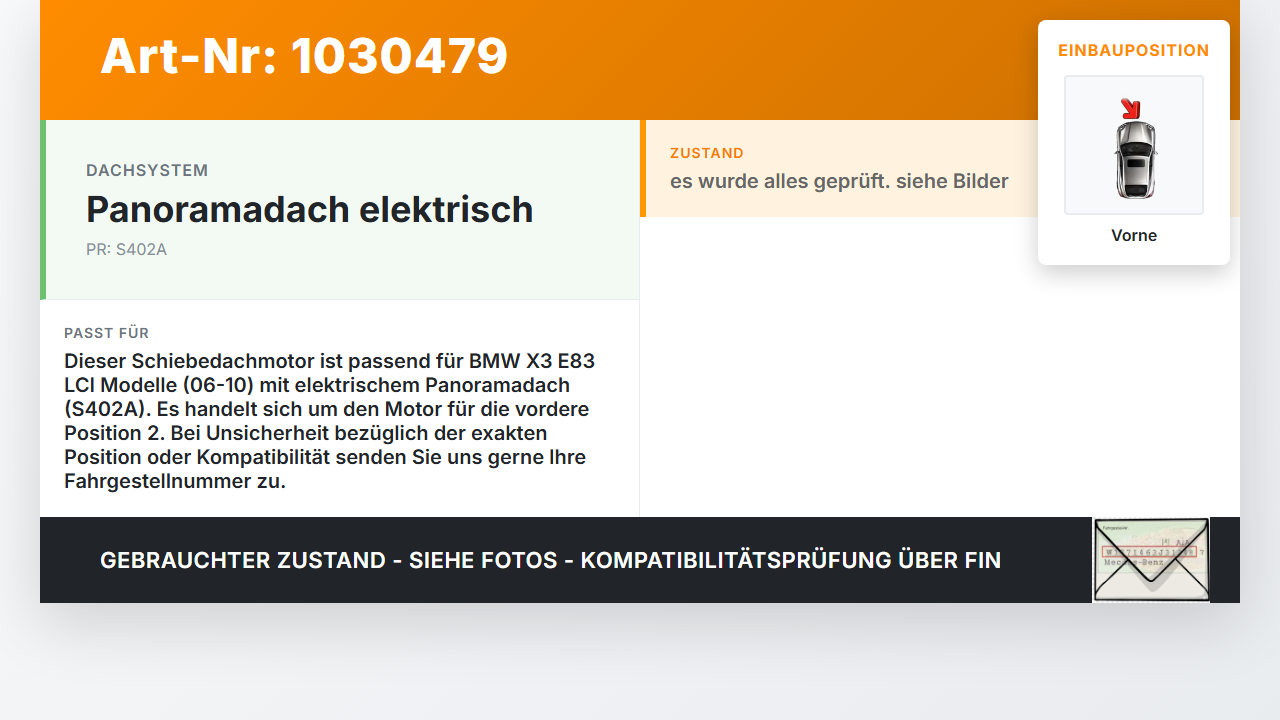Click the vehicle registration envelope thumbnail
Screen dimensions: 1280x720
[x=1151, y=560]
